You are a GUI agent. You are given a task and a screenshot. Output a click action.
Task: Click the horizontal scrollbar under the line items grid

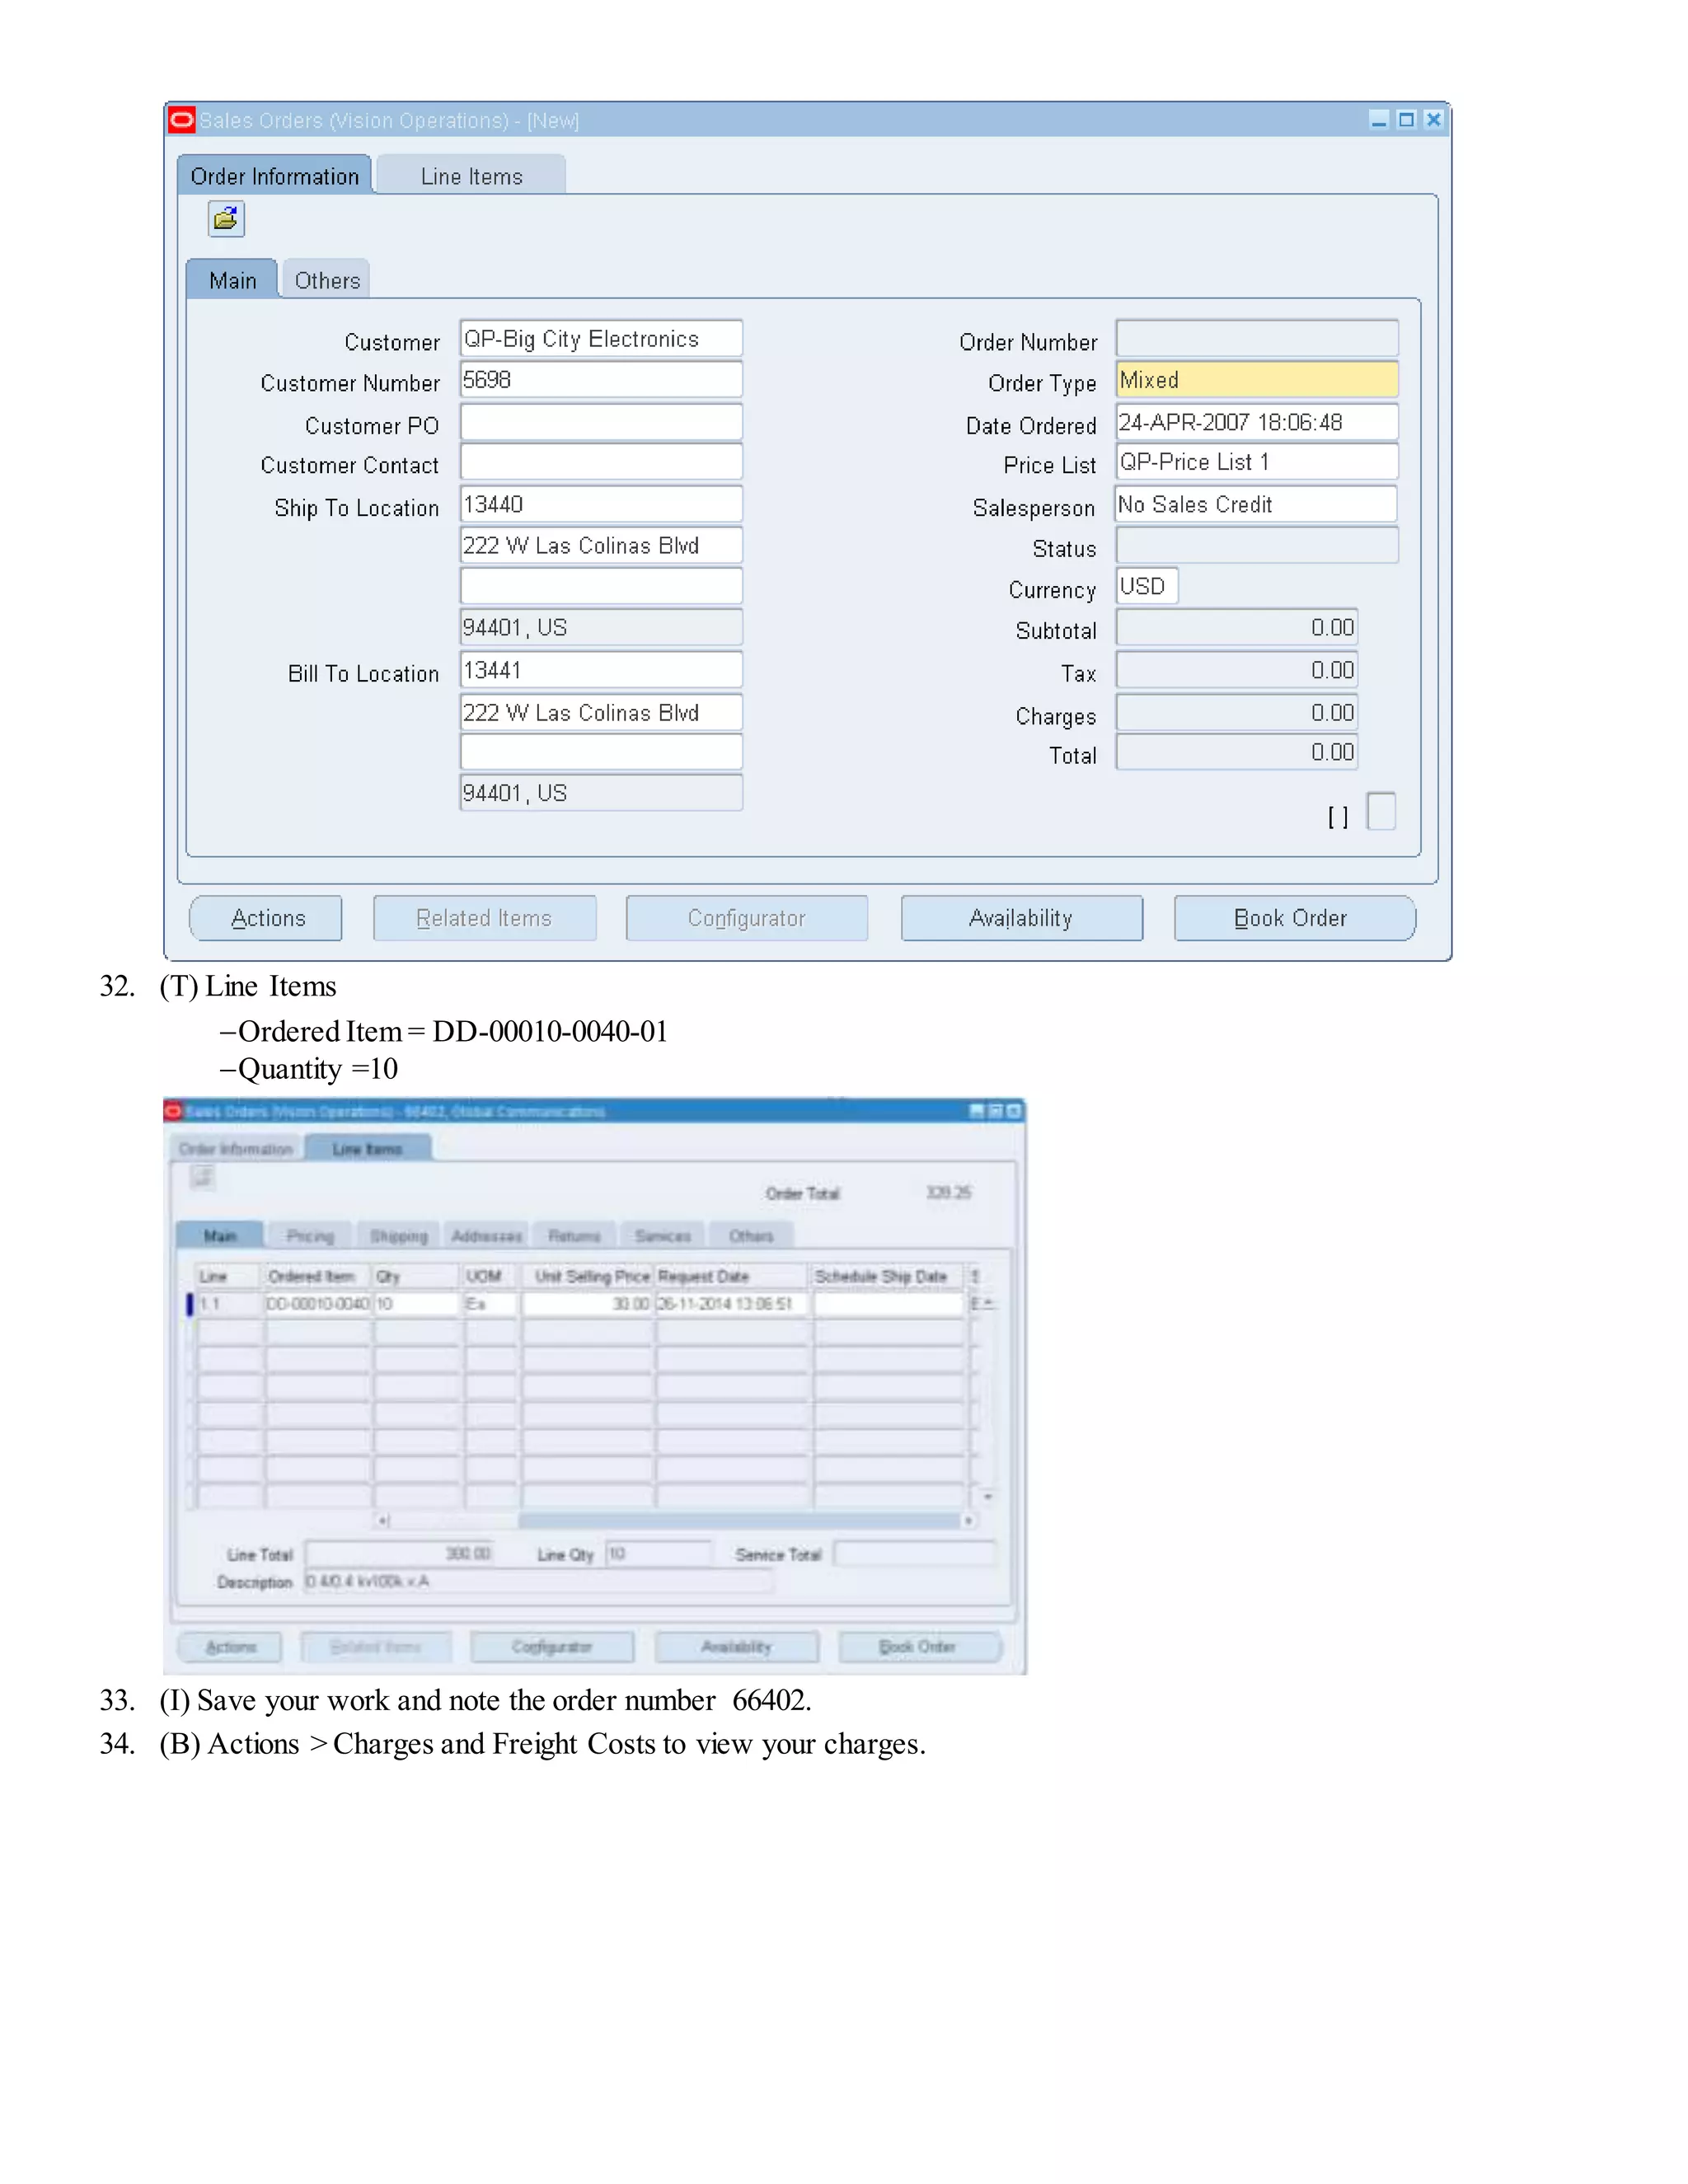pos(677,1520)
